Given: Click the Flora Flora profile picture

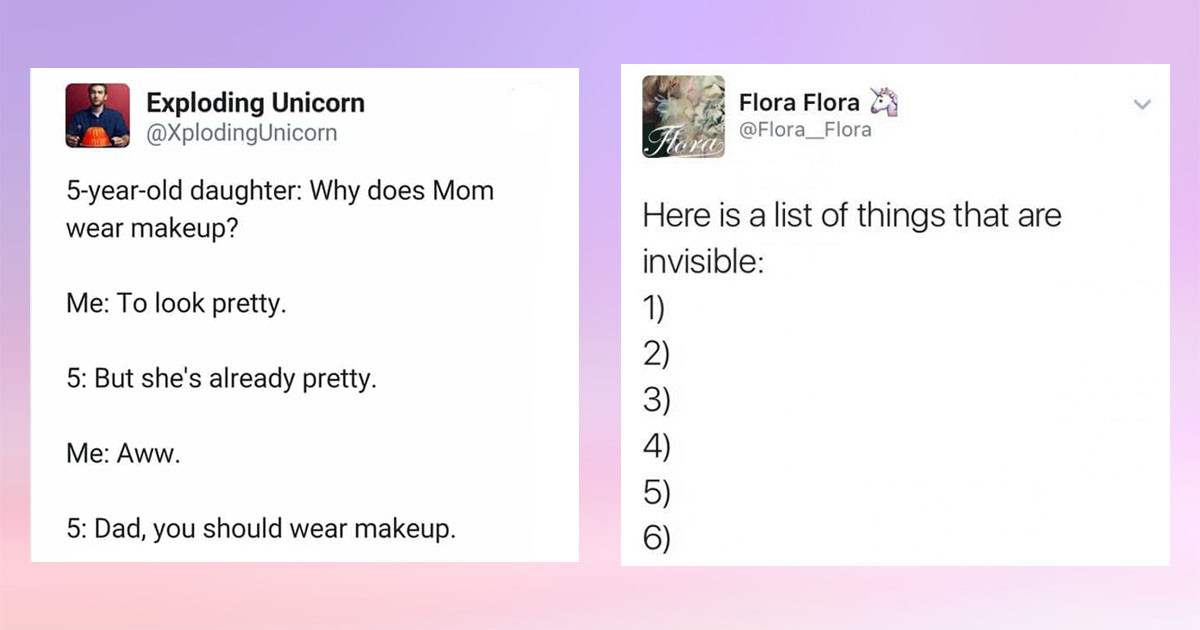Looking at the screenshot, I should tap(683, 117).
